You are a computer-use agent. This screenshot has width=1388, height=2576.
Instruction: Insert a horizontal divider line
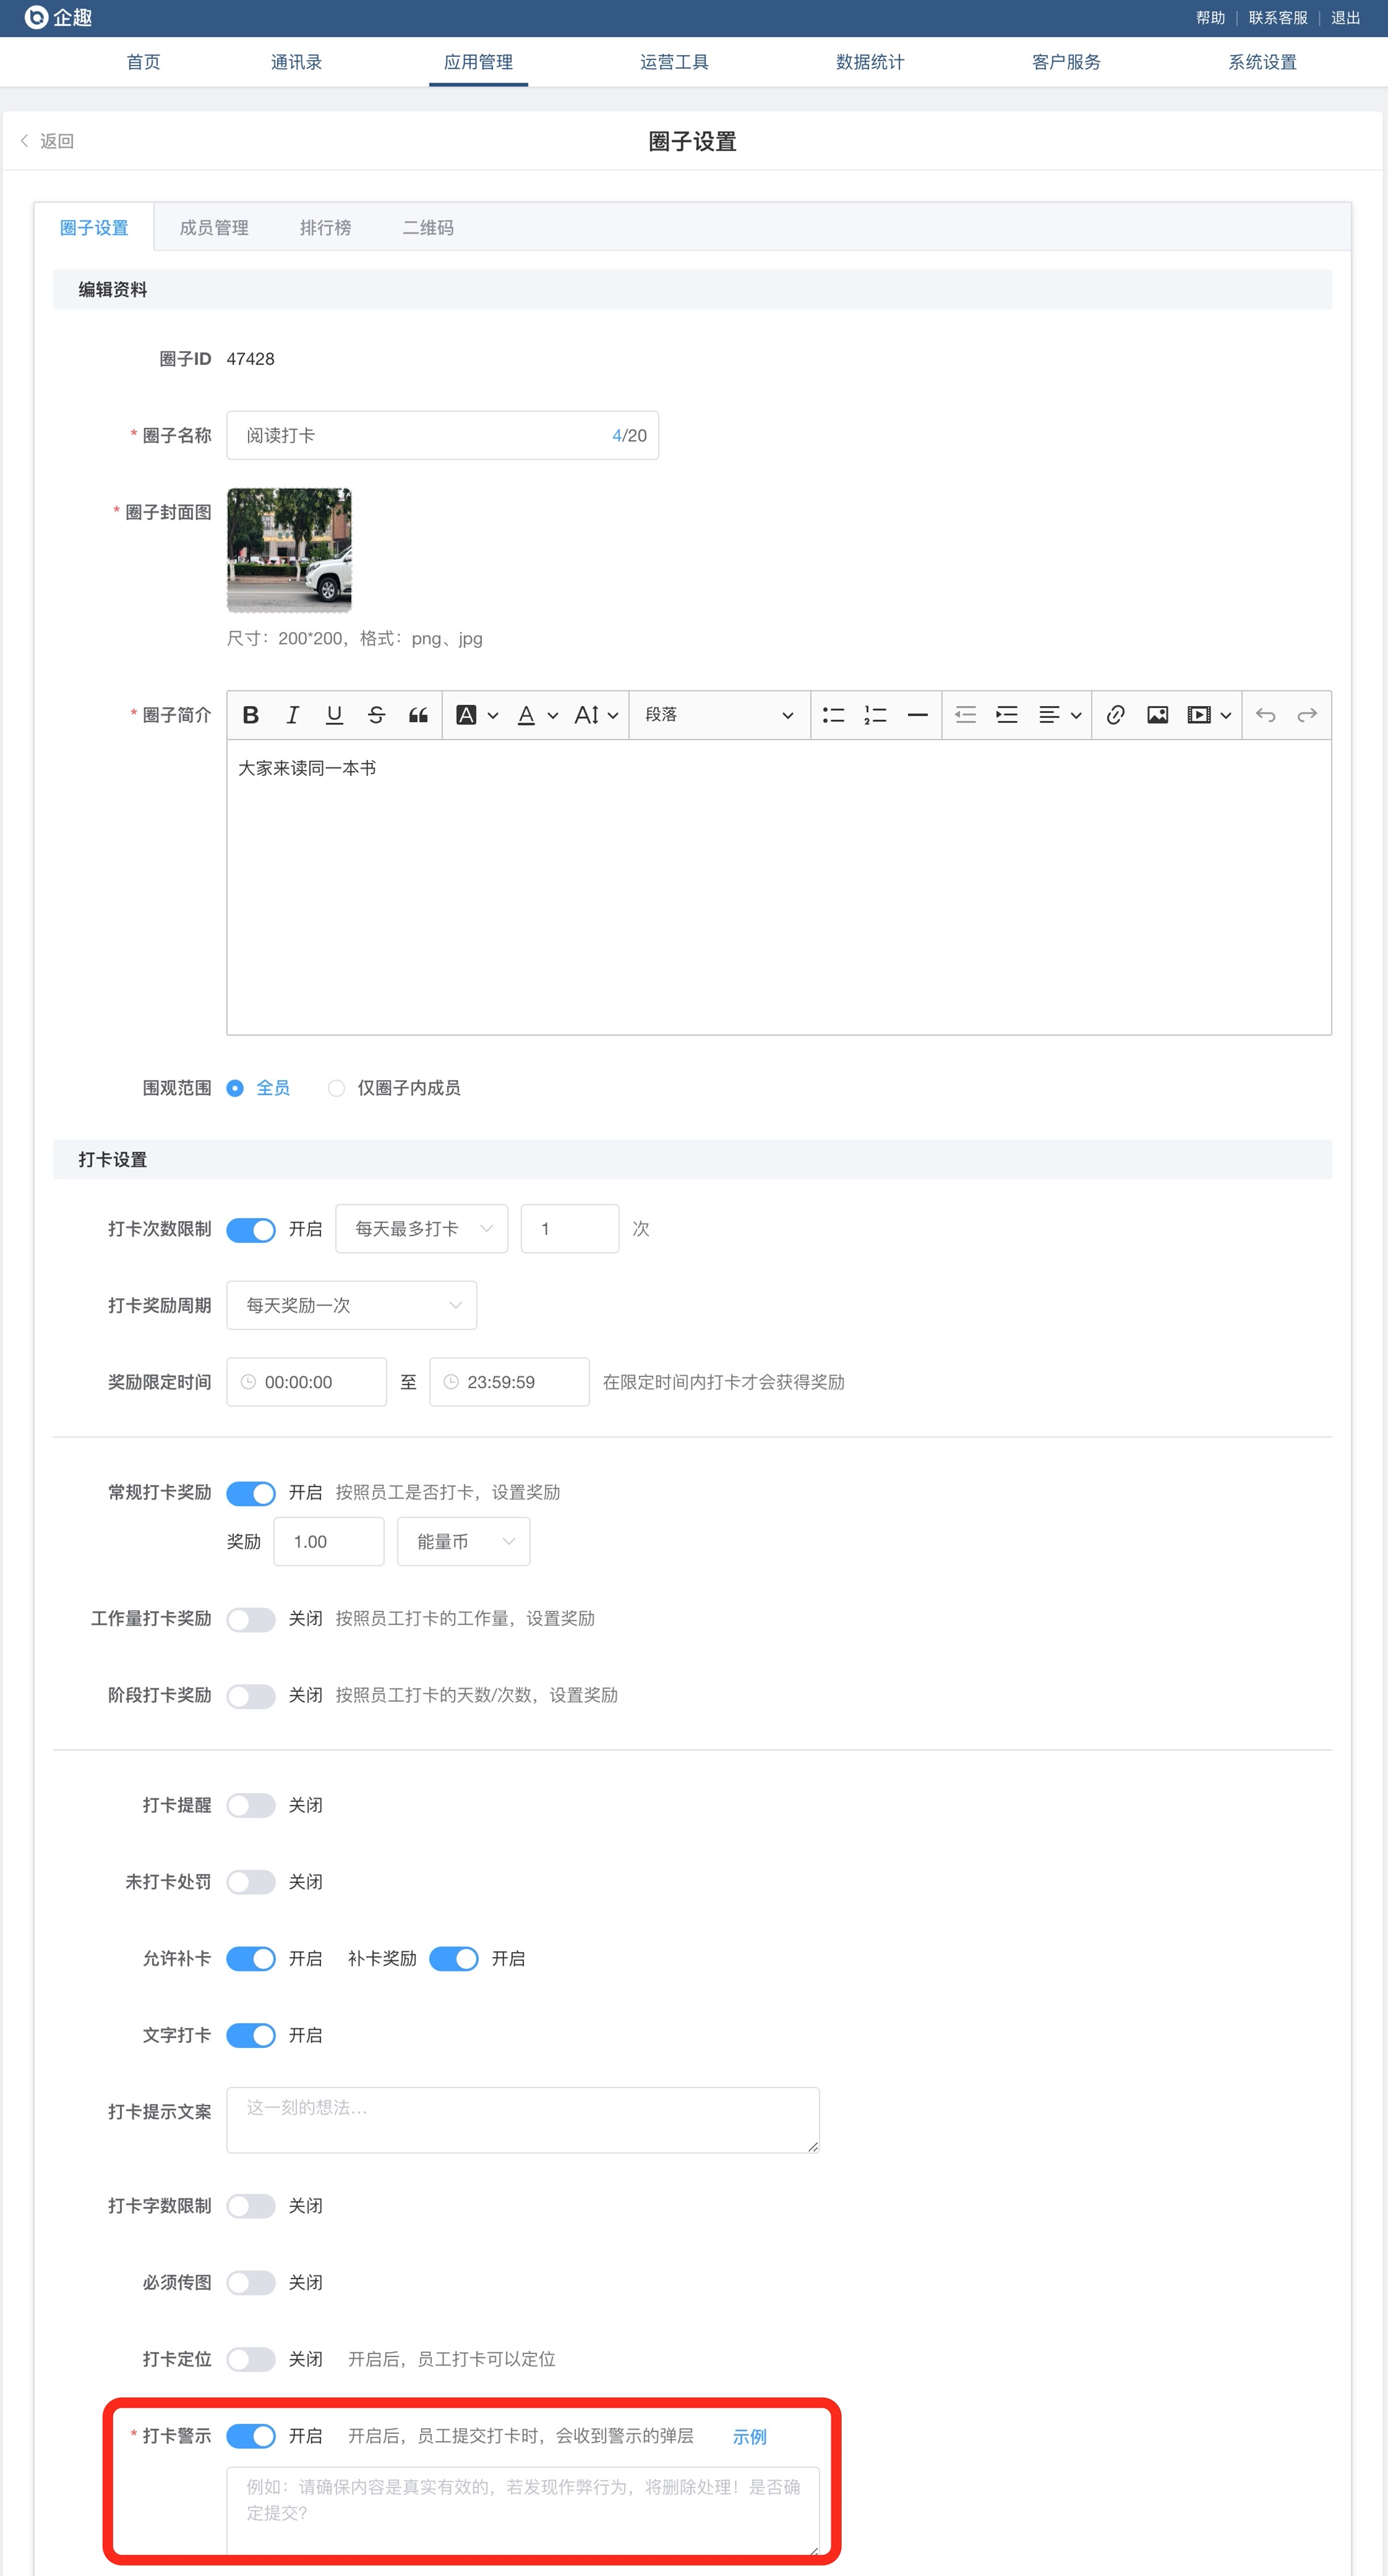917,715
